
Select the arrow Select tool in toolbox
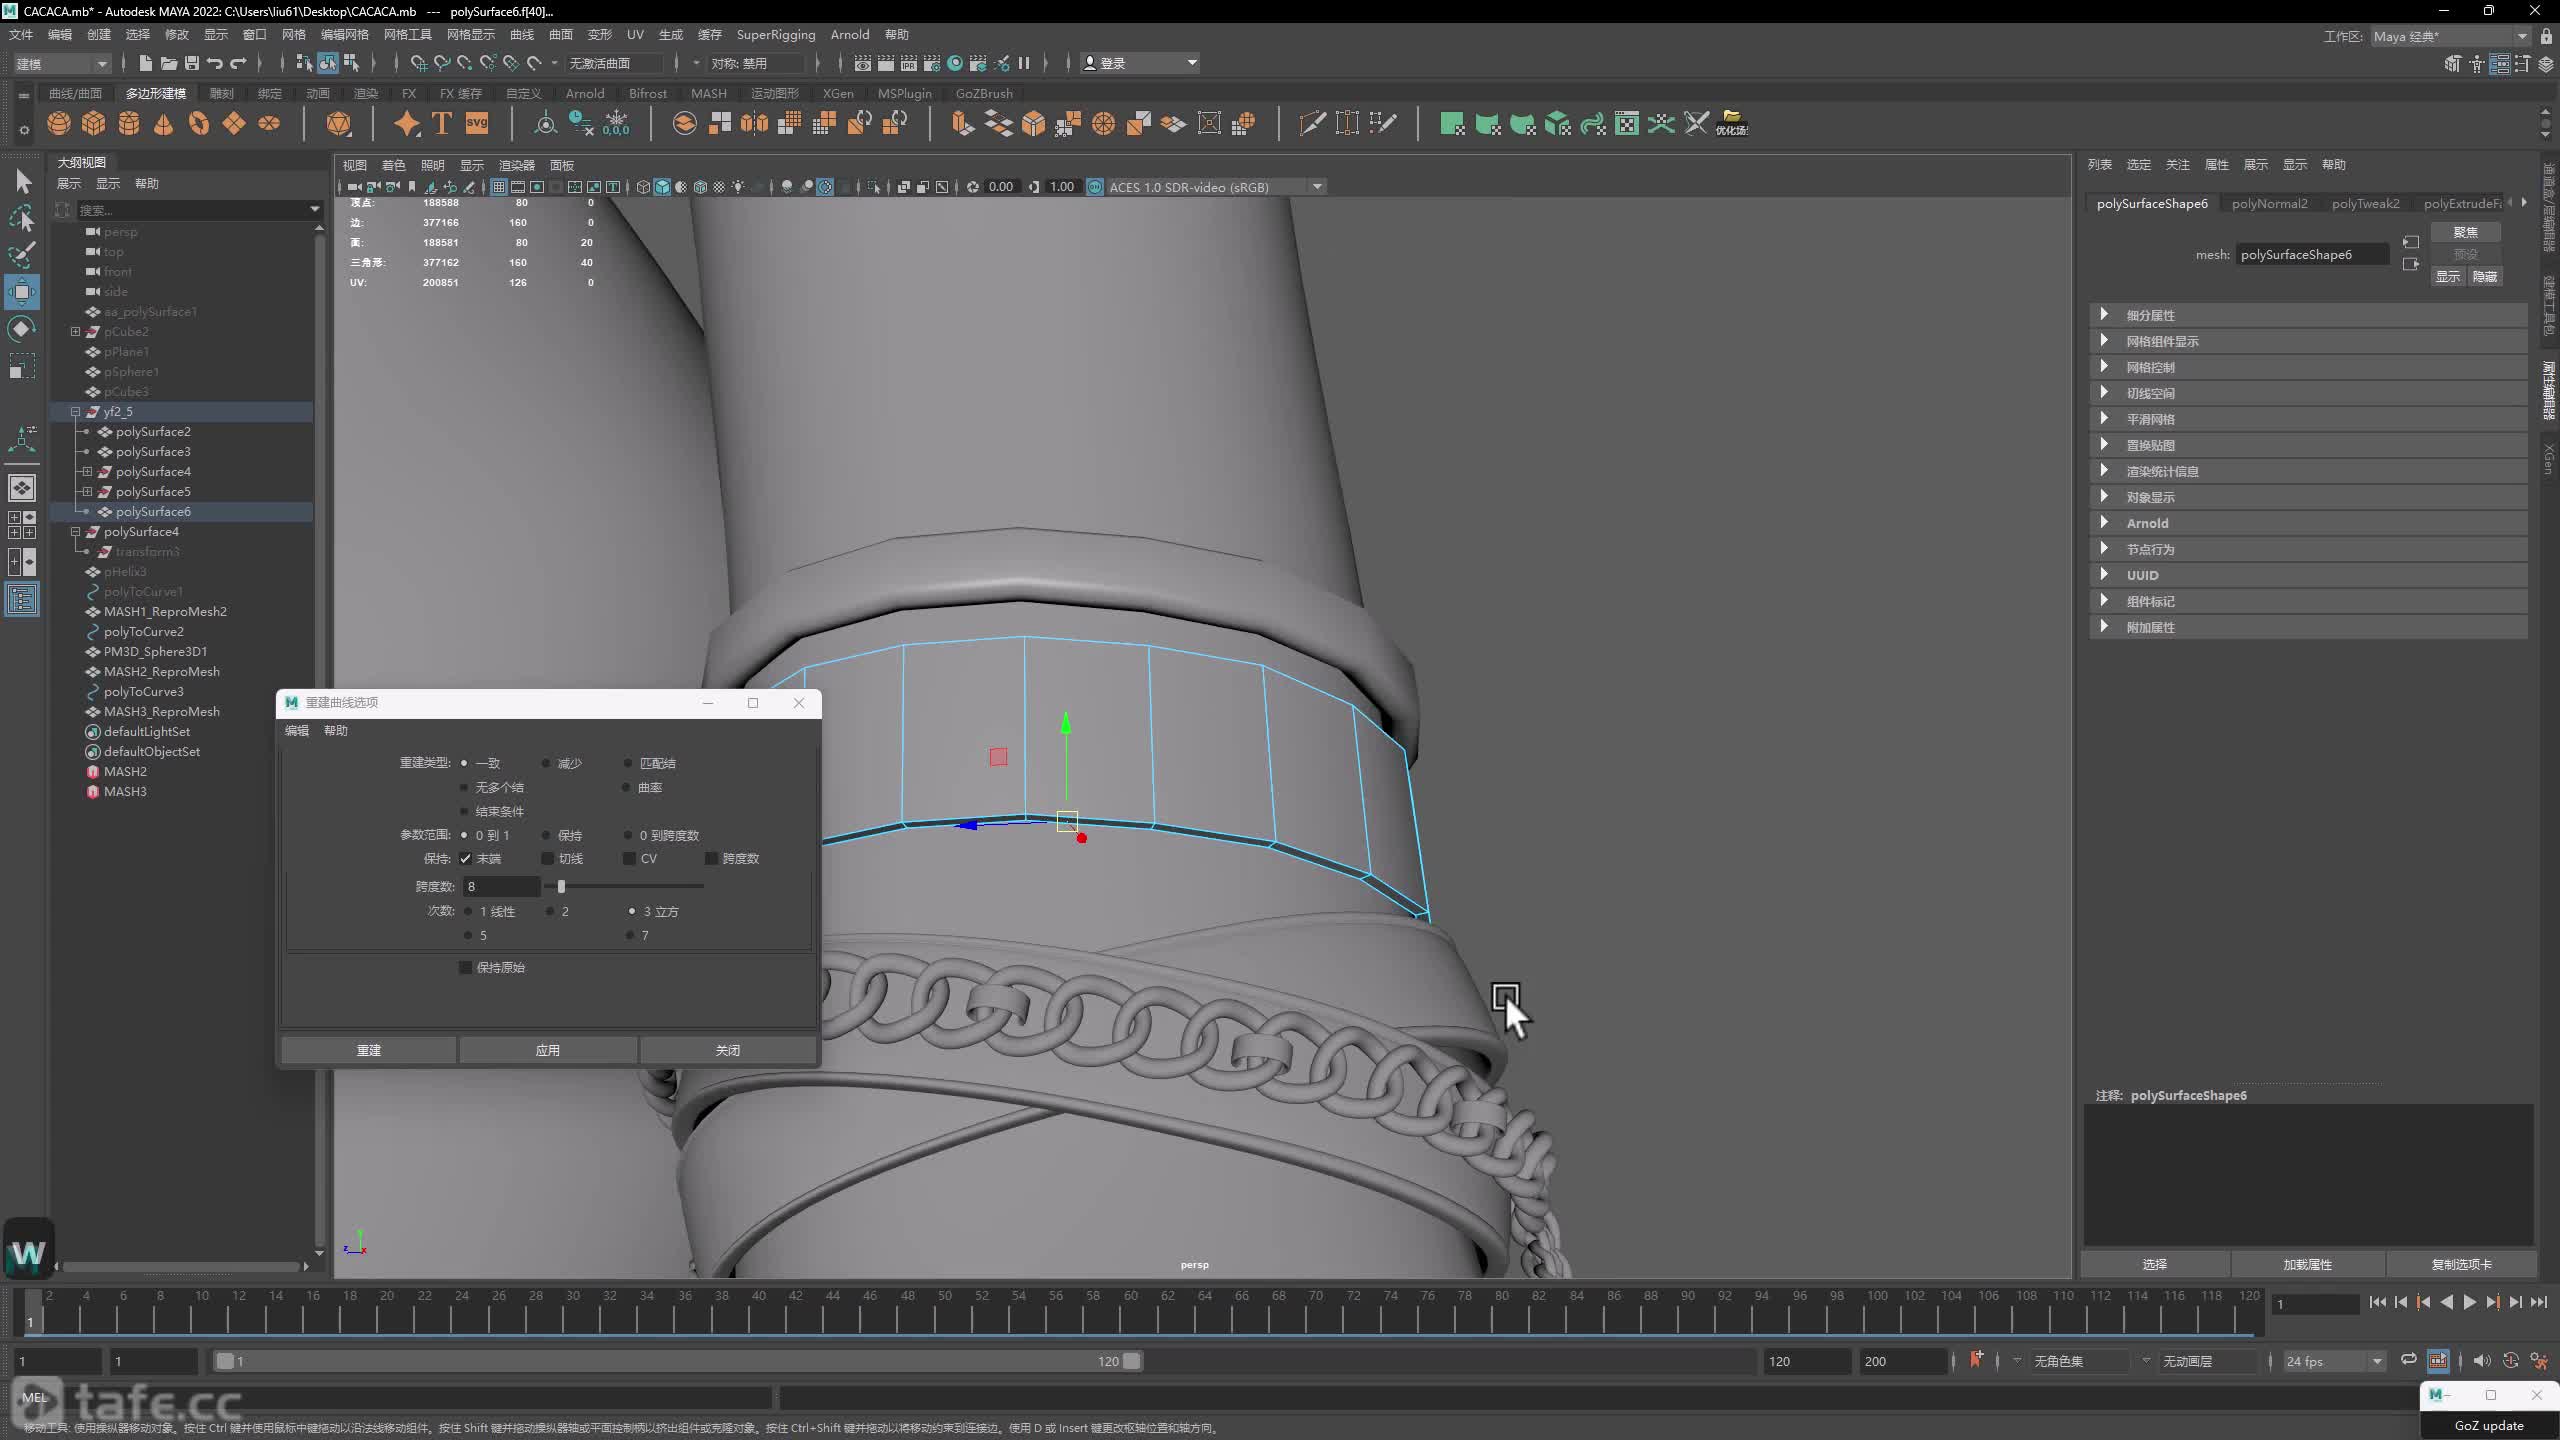[x=22, y=181]
